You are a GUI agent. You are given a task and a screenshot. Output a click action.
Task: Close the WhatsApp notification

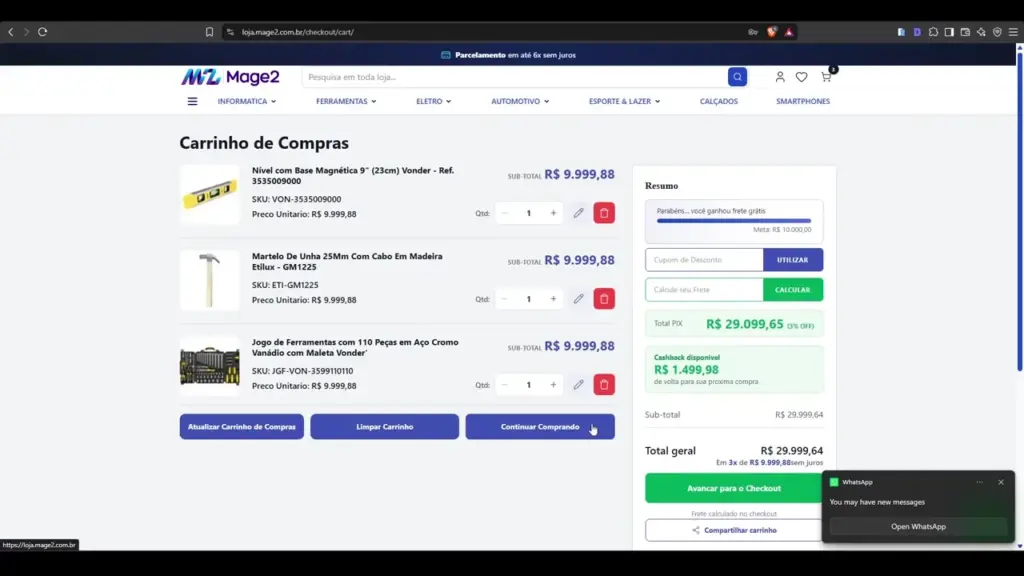click(x=1000, y=482)
